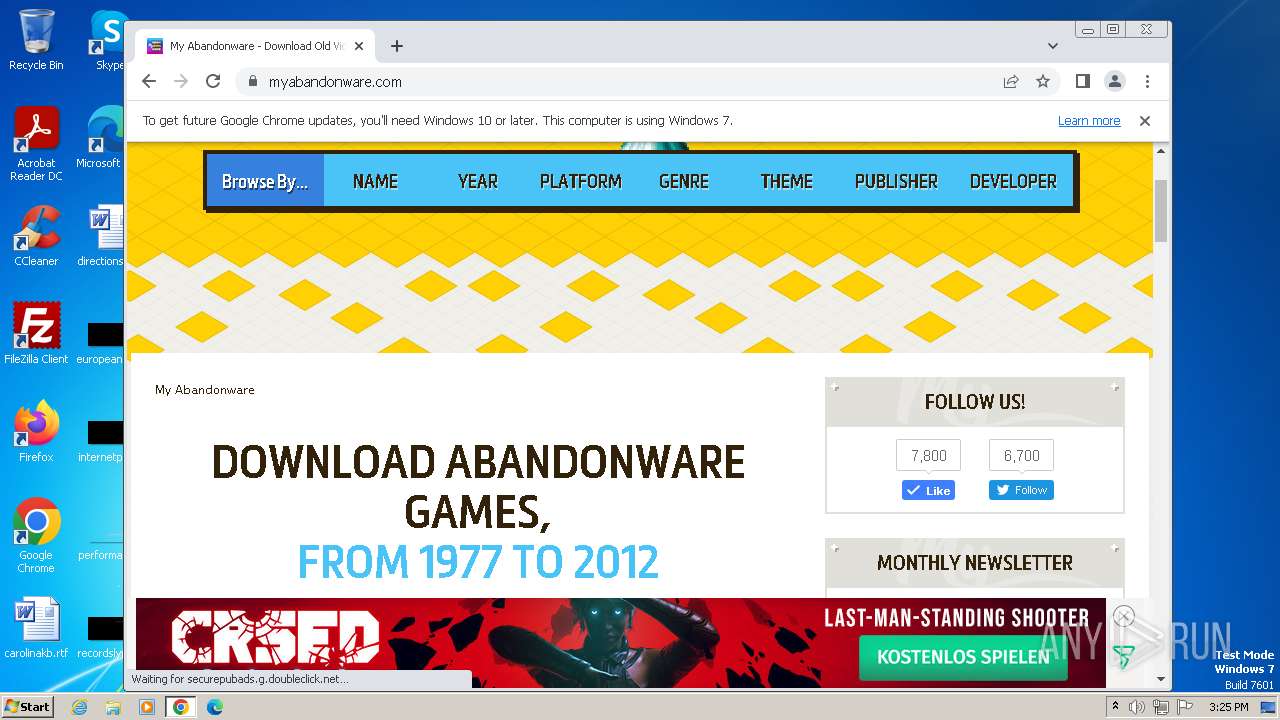The width and height of the screenshot is (1280, 720).
Task: Browse games by NAME
Action: click(x=375, y=181)
